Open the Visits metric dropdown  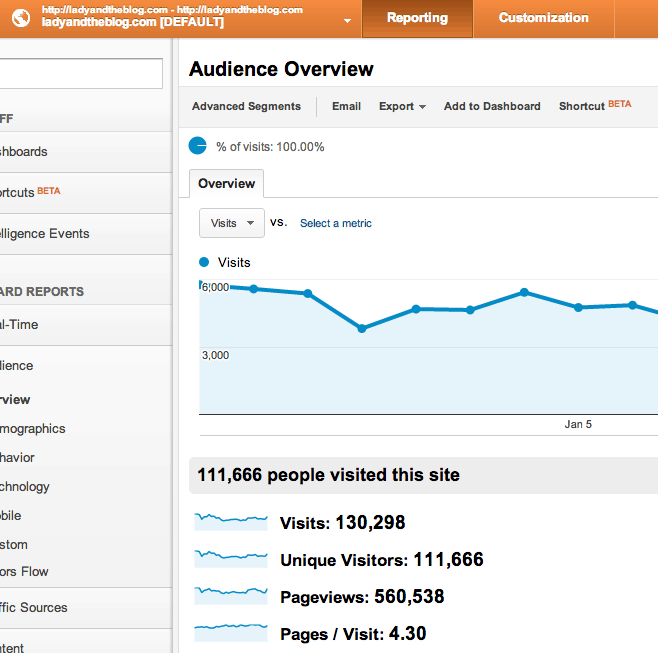(232, 223)
